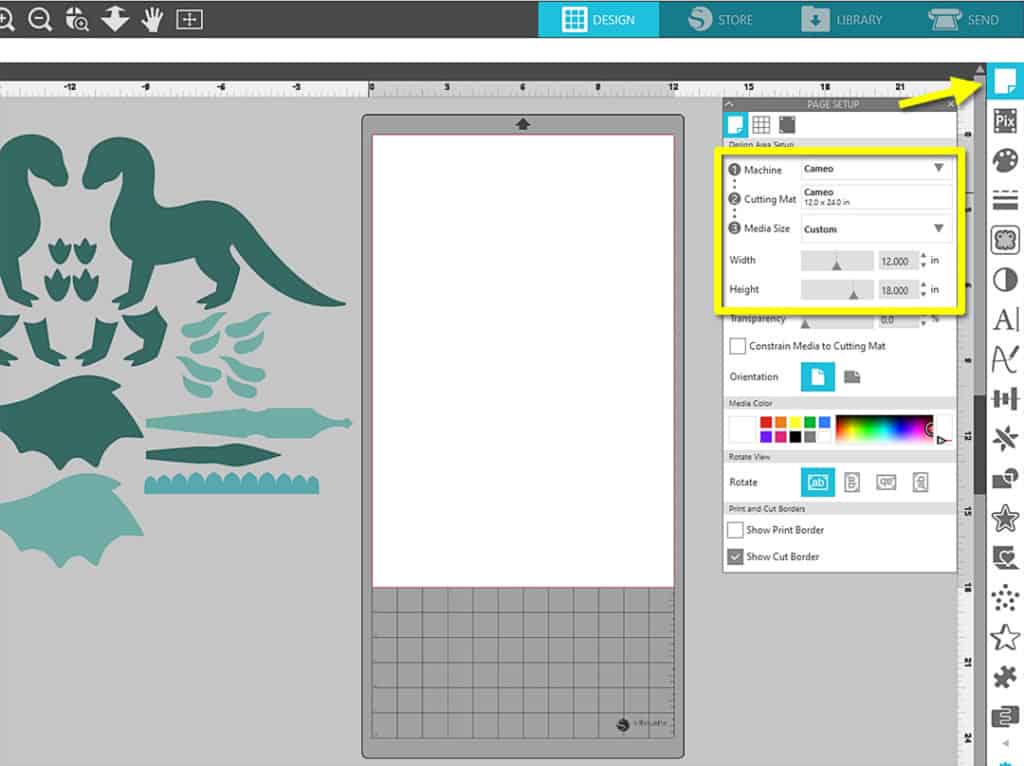This screenshot has width=1024, height=766.
Task: Check the Show Print Border box
Action: click(736, 530)
